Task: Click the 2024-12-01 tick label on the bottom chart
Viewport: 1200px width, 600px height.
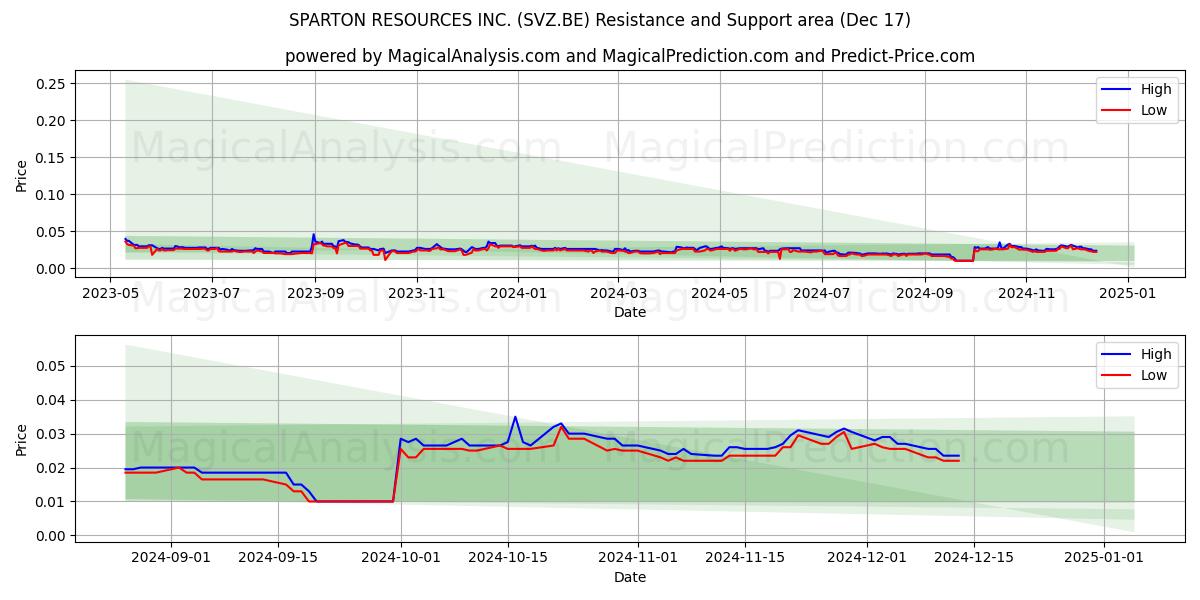Action: coord(867,558)
